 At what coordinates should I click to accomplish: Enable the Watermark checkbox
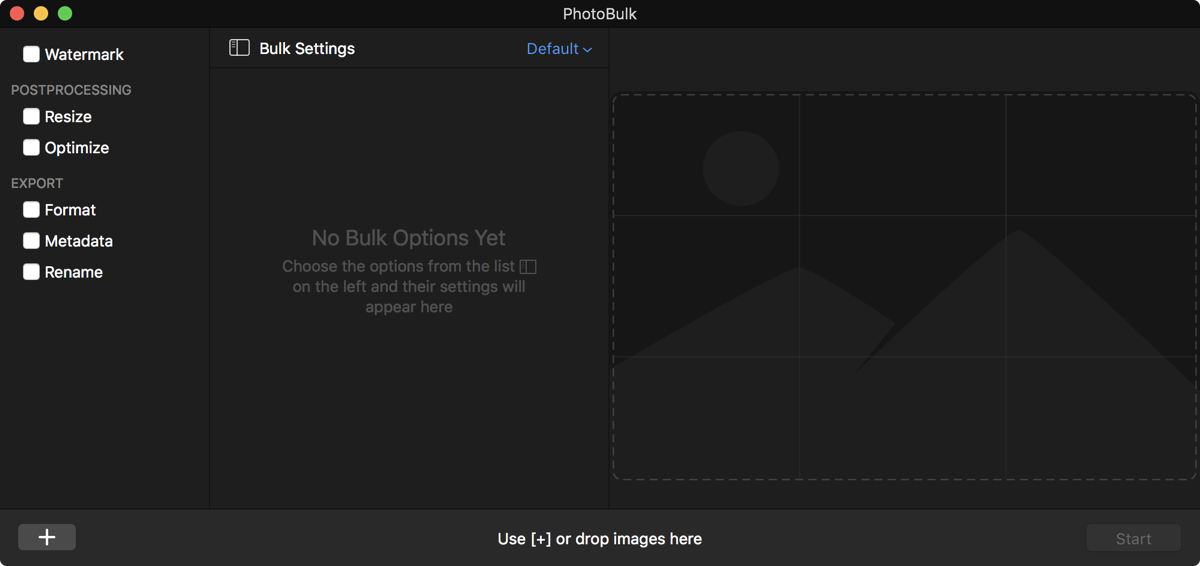pyautogui.click(x=32, y=54)
